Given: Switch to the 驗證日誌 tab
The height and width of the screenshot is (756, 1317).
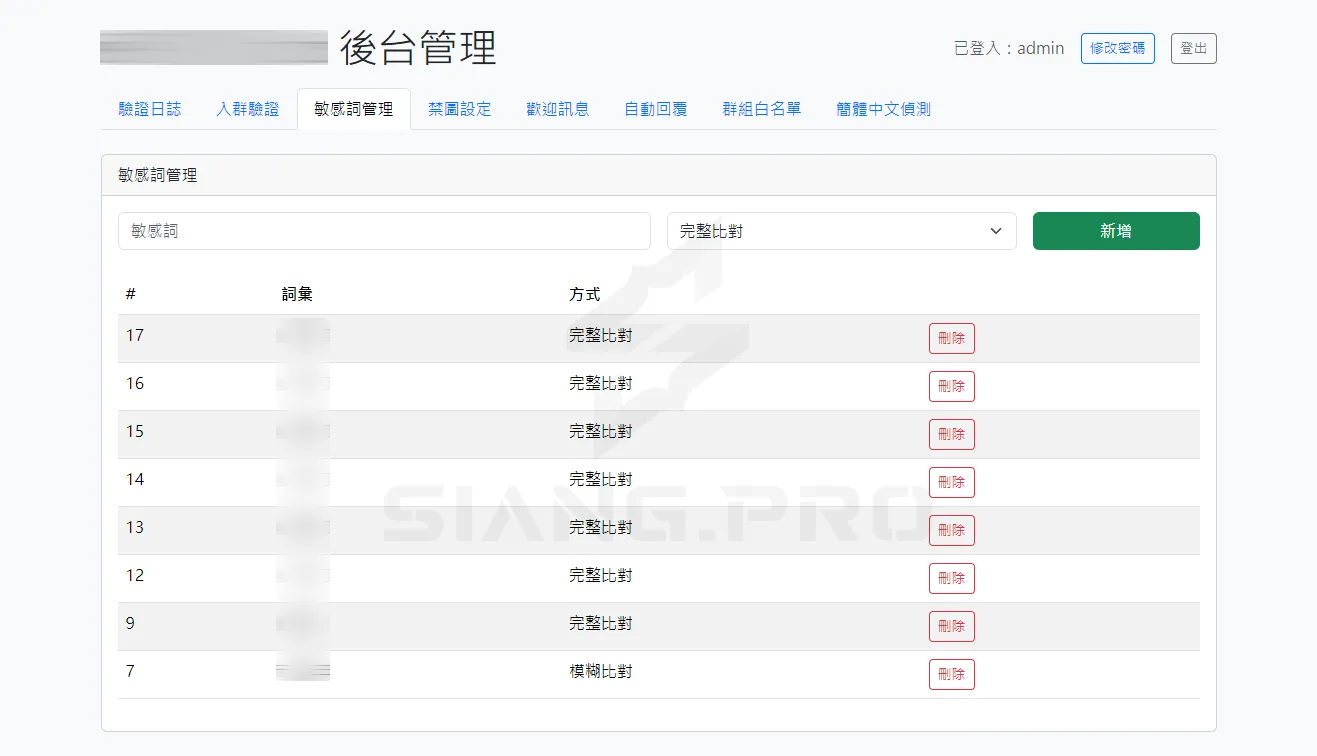Looking at the screenshot, I should point(148,110).
